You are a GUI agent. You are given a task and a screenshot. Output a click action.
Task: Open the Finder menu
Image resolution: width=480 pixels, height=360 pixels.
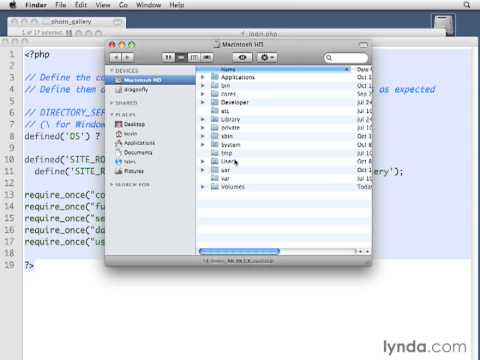[x=36, y=5]
